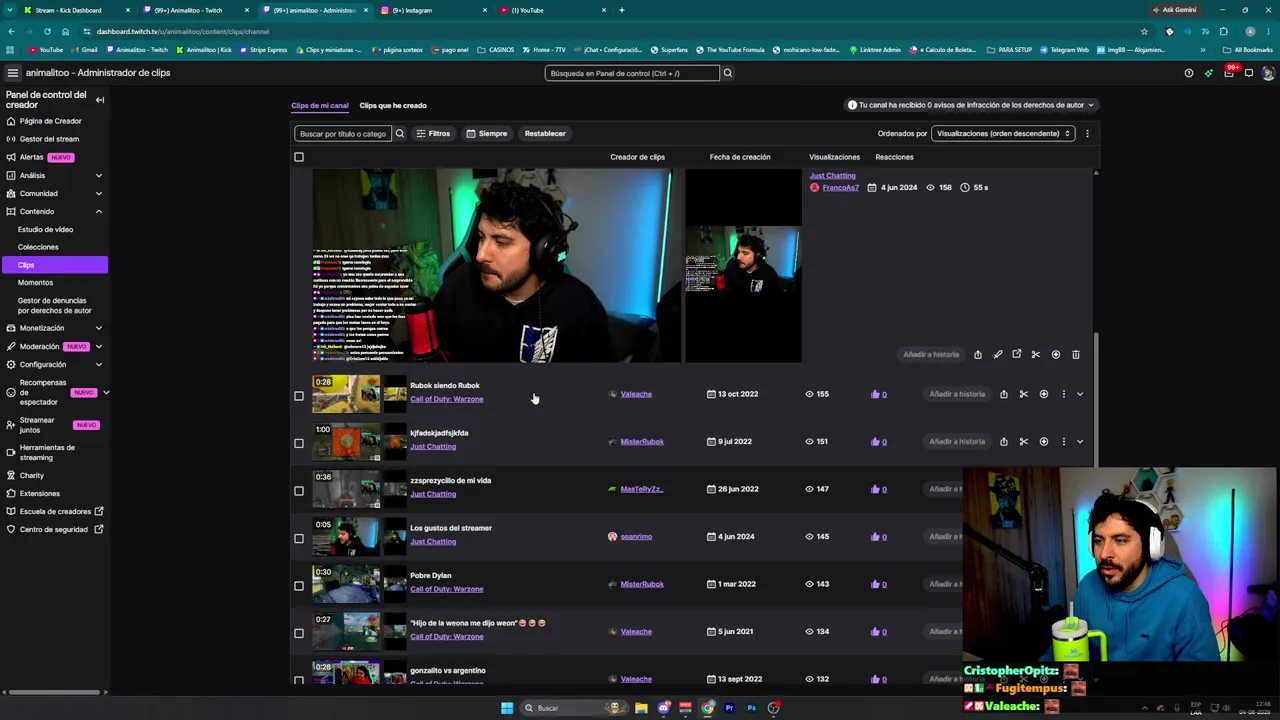Switch to Clips que he creado tab
Screen dimensions: 1280x720
[393, 105]
